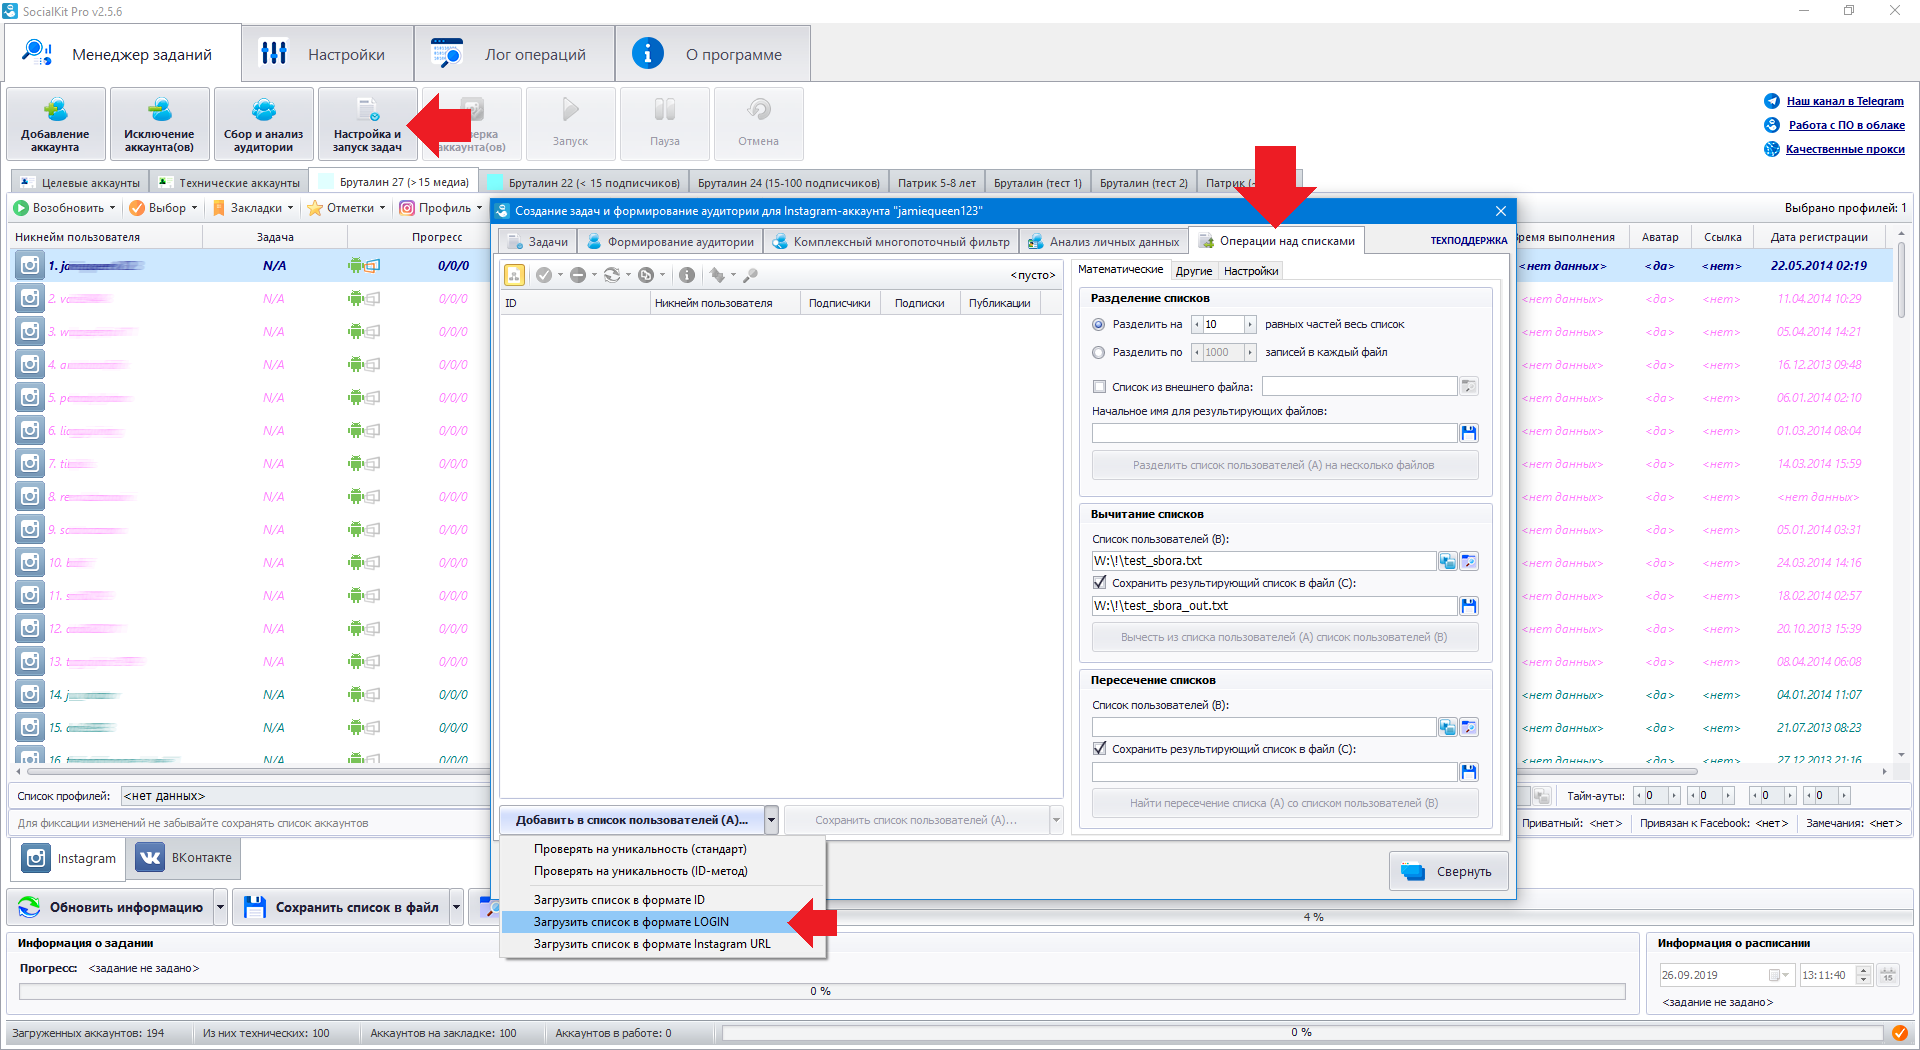Viewport: 1920px width, 1050px height.
Task: Select the Разделить по radio button
Action: [1099, 353]
